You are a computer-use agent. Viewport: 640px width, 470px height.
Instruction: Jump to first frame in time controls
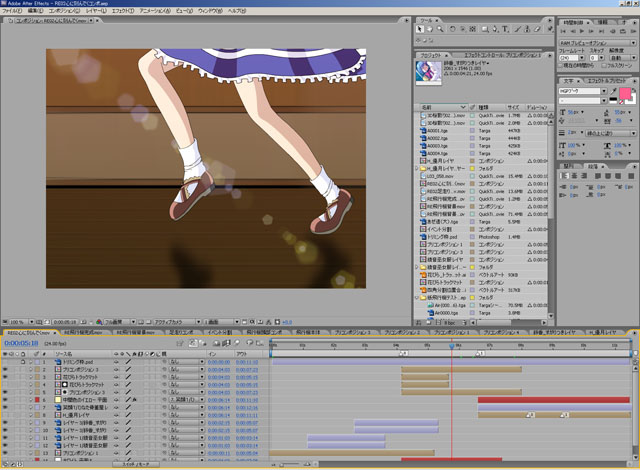563,31
